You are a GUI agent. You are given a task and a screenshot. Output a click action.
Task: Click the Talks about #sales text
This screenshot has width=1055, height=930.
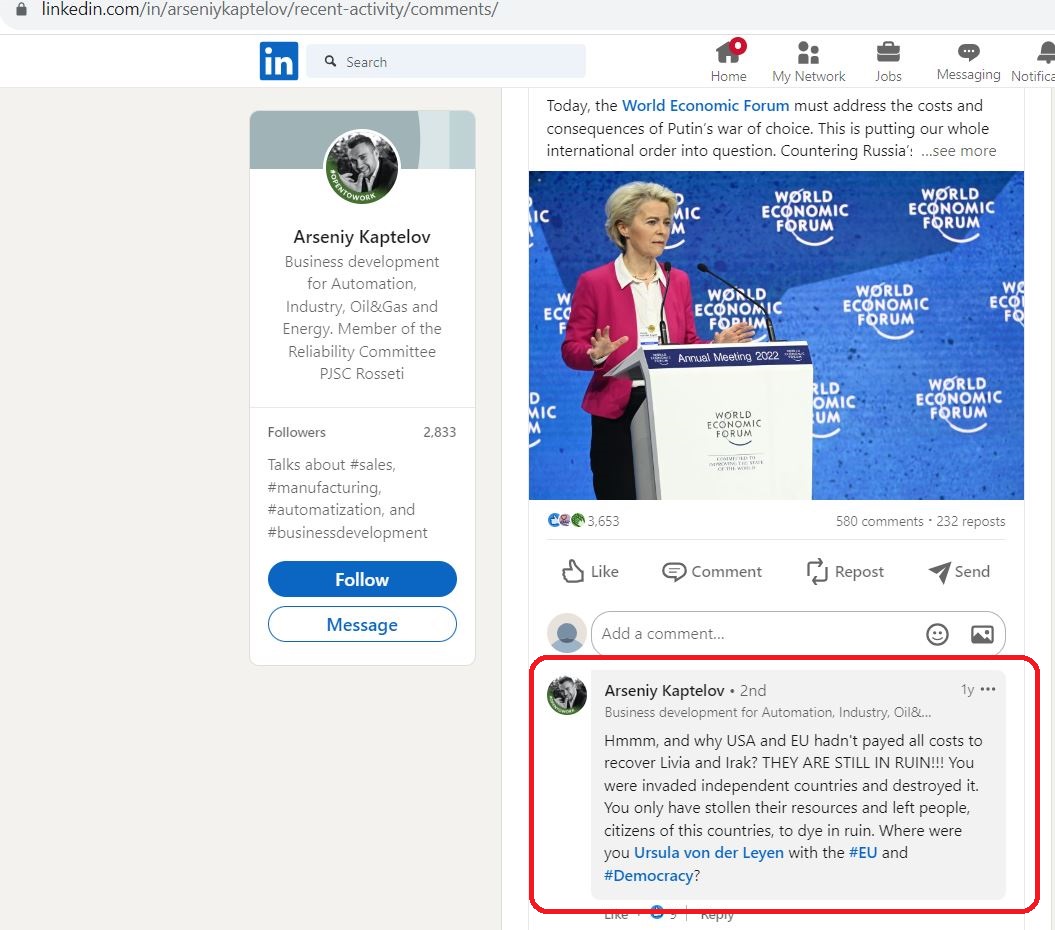(x=347, y=499)
